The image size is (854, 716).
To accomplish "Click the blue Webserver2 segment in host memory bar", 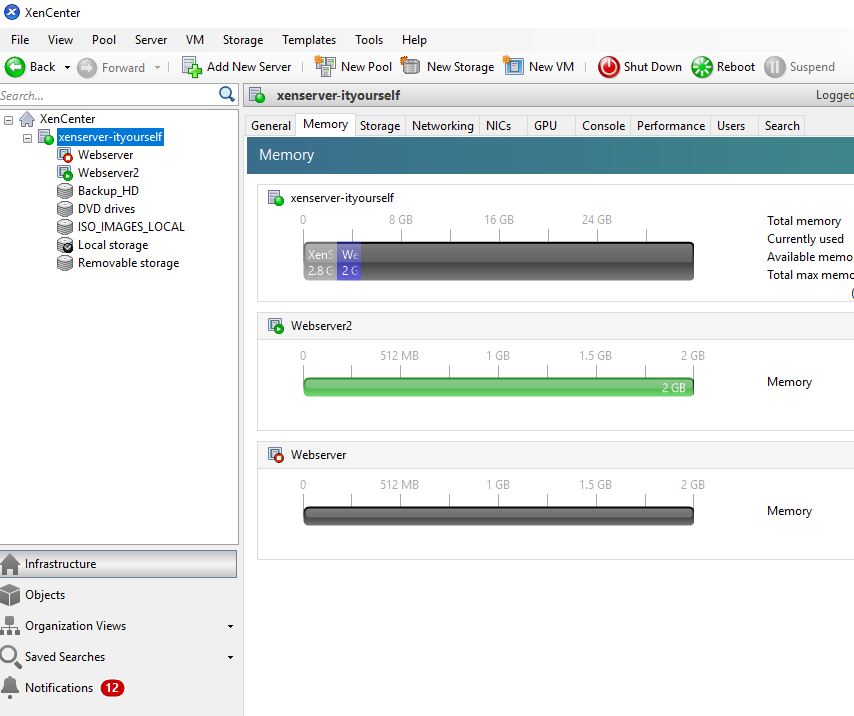I will (349, 262).
